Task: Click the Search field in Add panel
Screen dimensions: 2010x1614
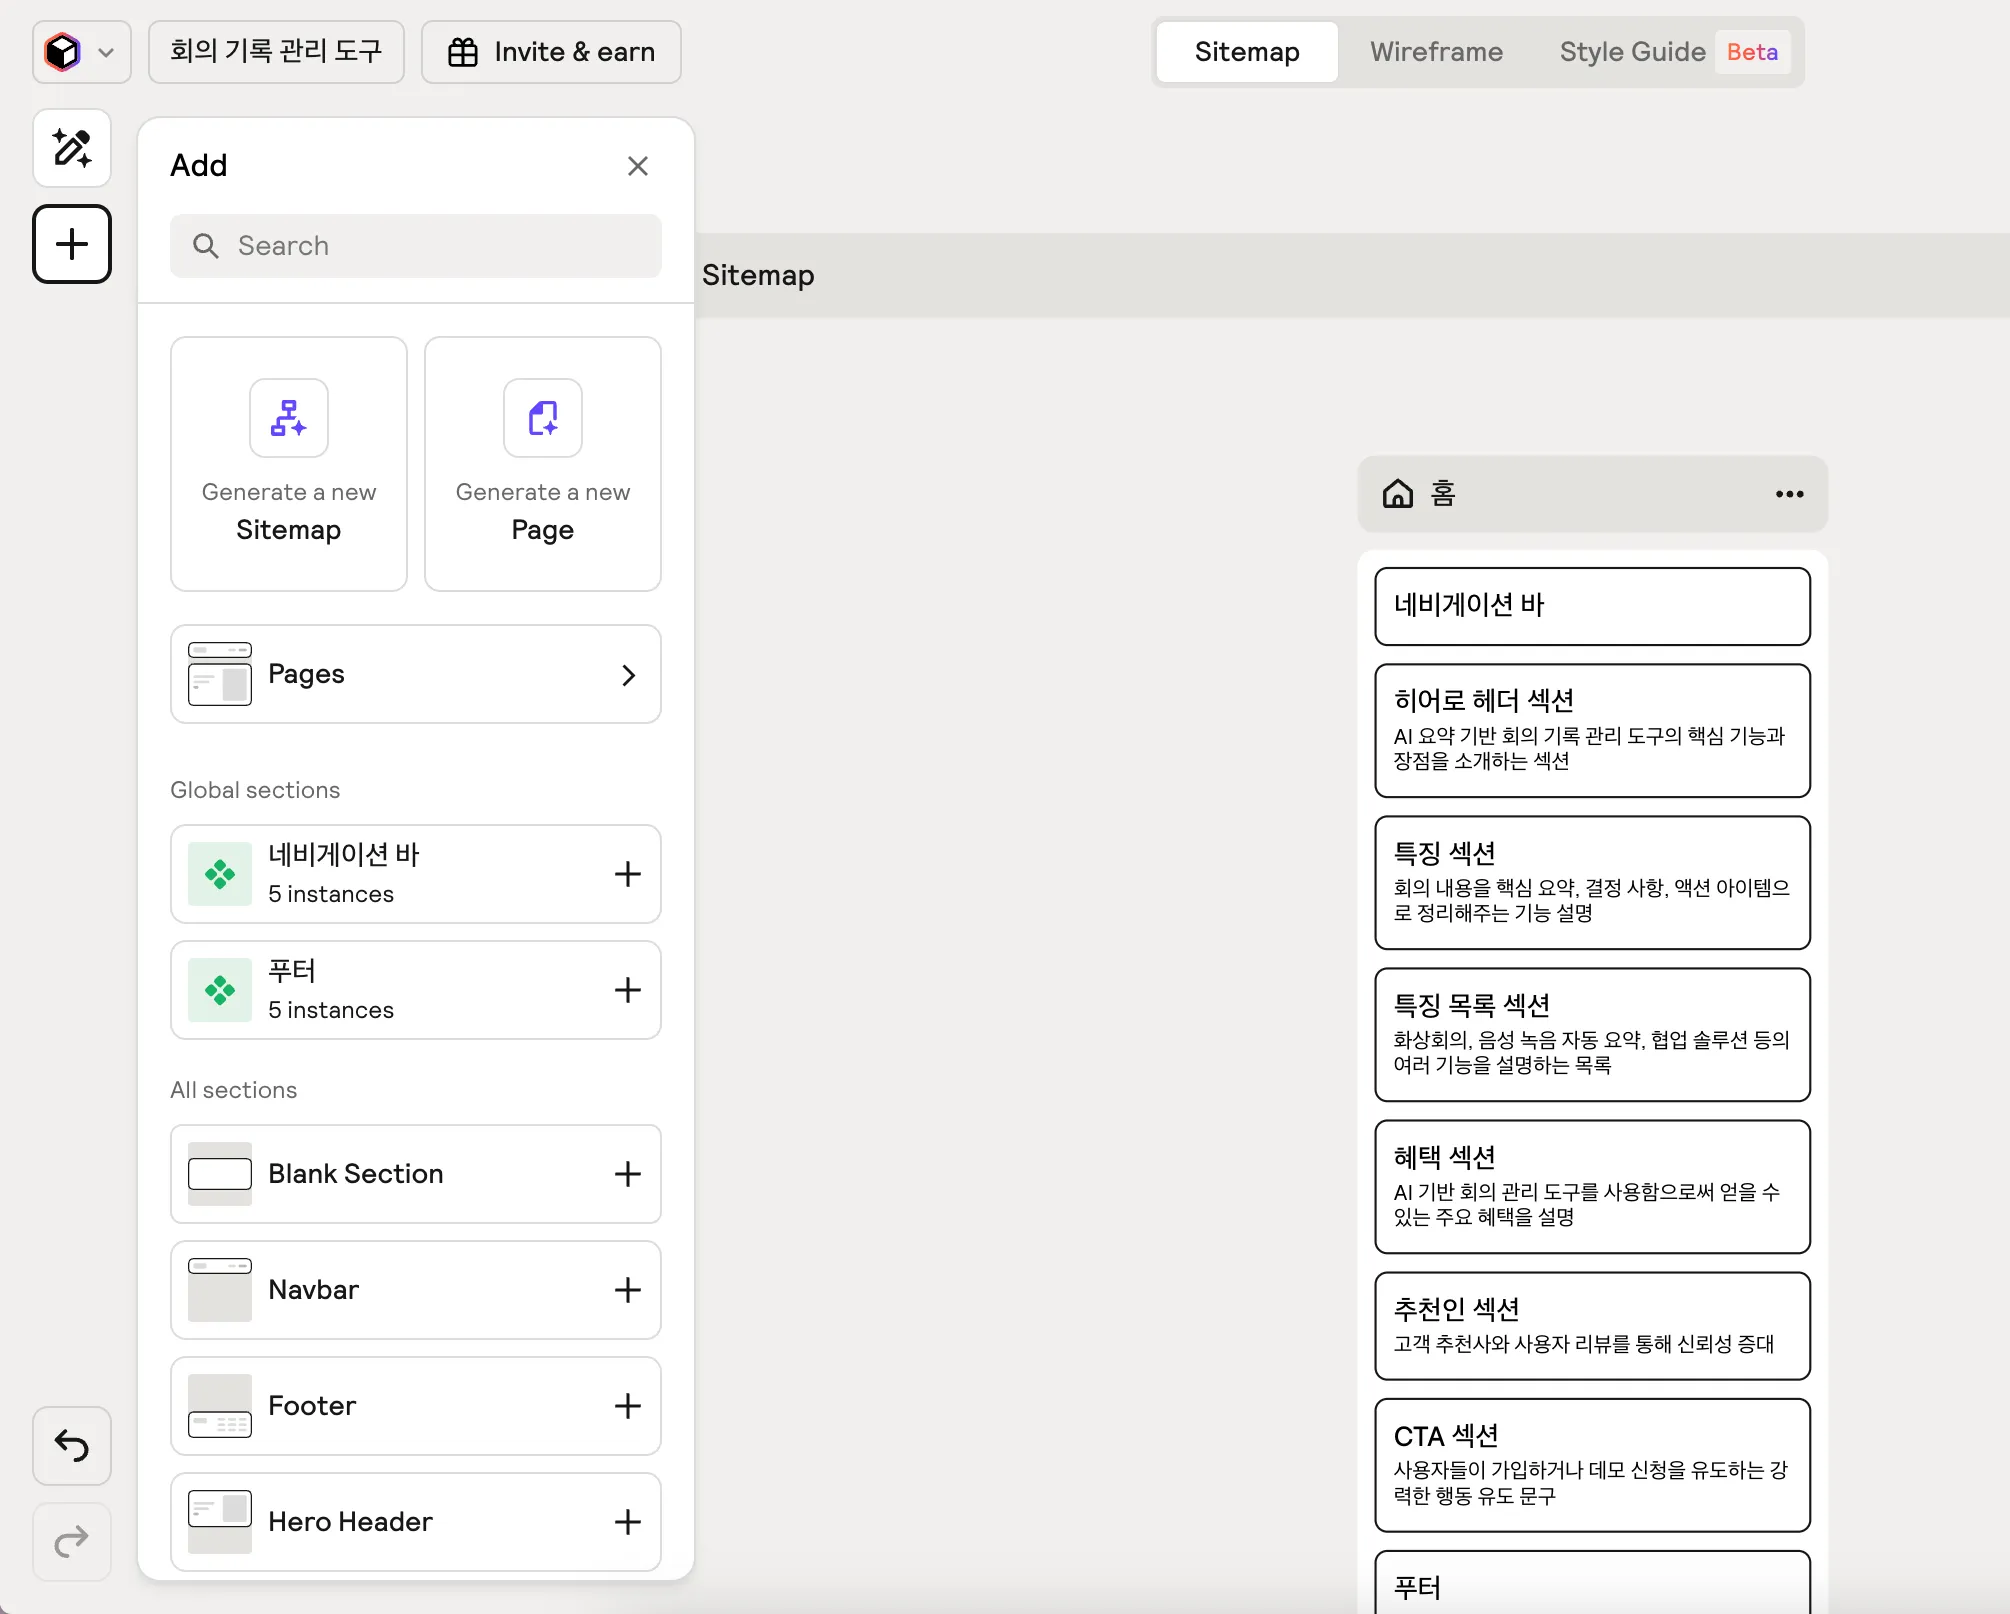Action: tap(416, 246)
